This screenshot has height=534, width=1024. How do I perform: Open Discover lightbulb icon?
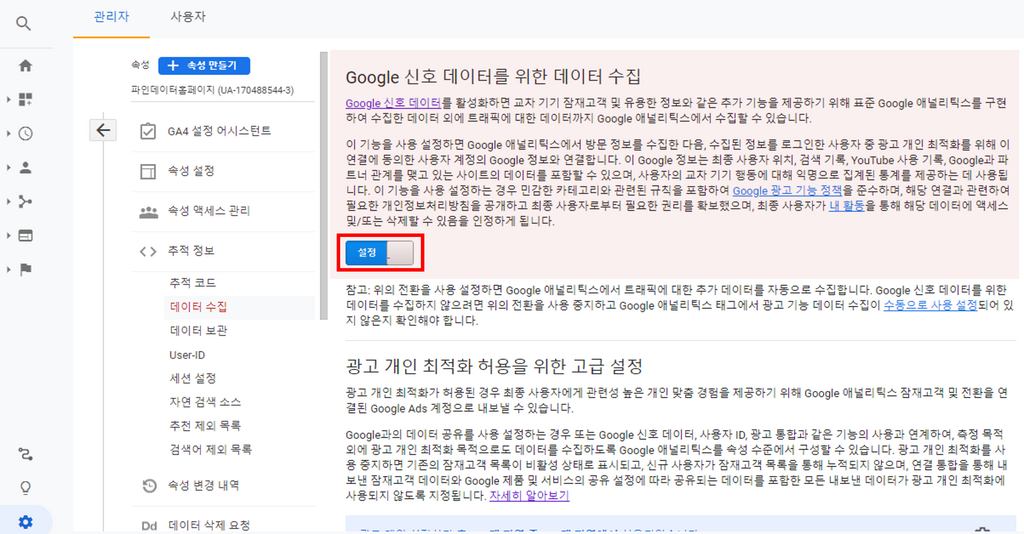(25, 488)
